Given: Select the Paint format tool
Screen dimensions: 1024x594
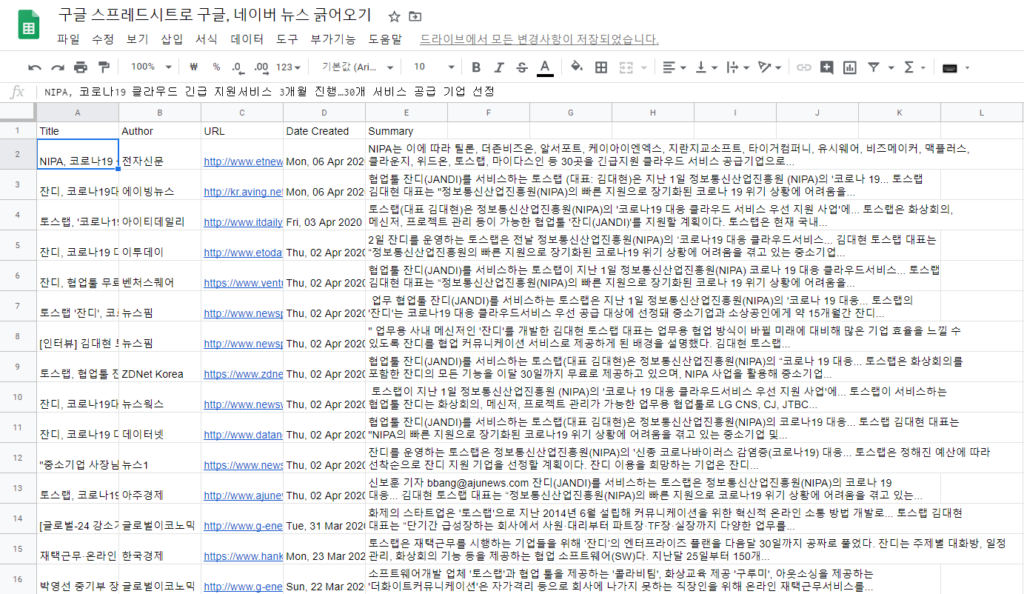Looking at the screenshot, I should [x=103, y=67].
